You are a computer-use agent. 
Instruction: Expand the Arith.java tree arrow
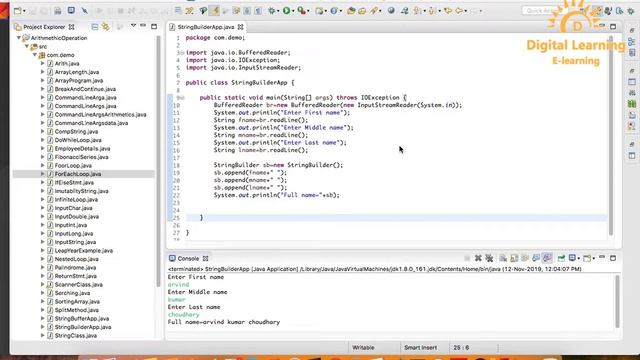pyautogui.click(x=42, y=64)
